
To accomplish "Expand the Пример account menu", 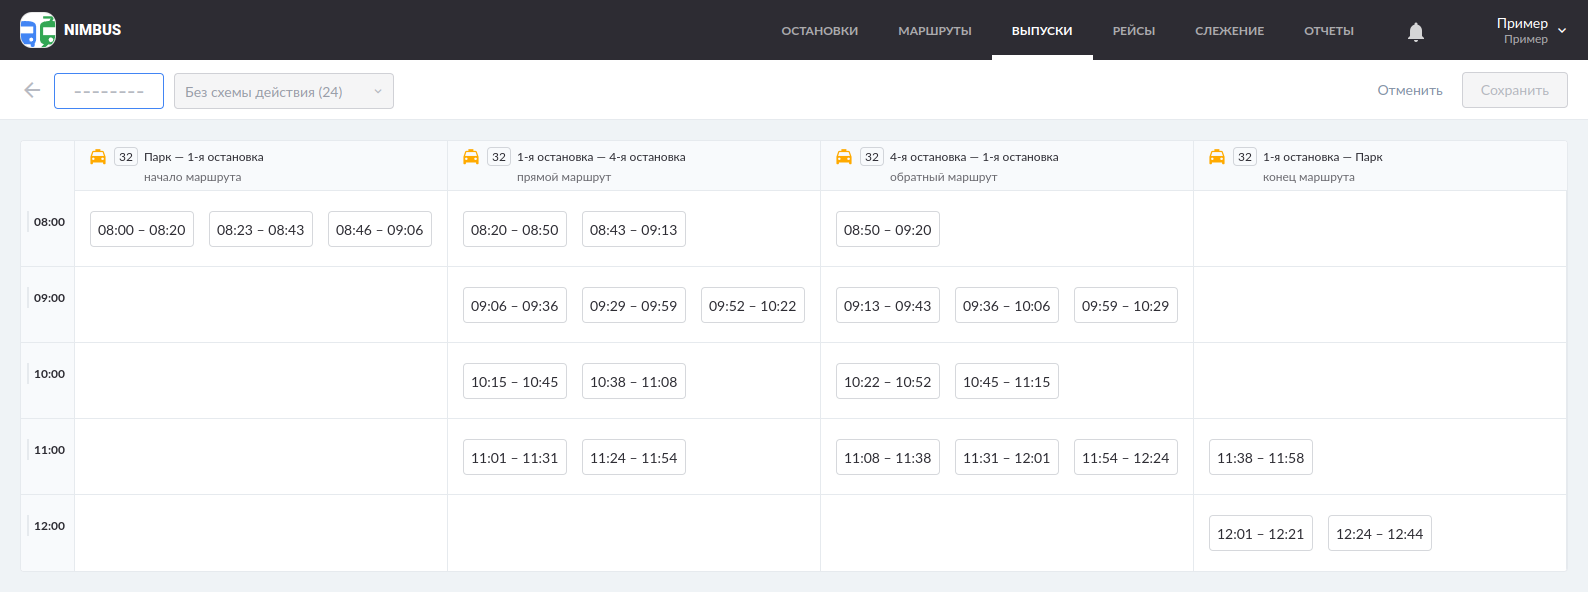I will pos(1531,30).
